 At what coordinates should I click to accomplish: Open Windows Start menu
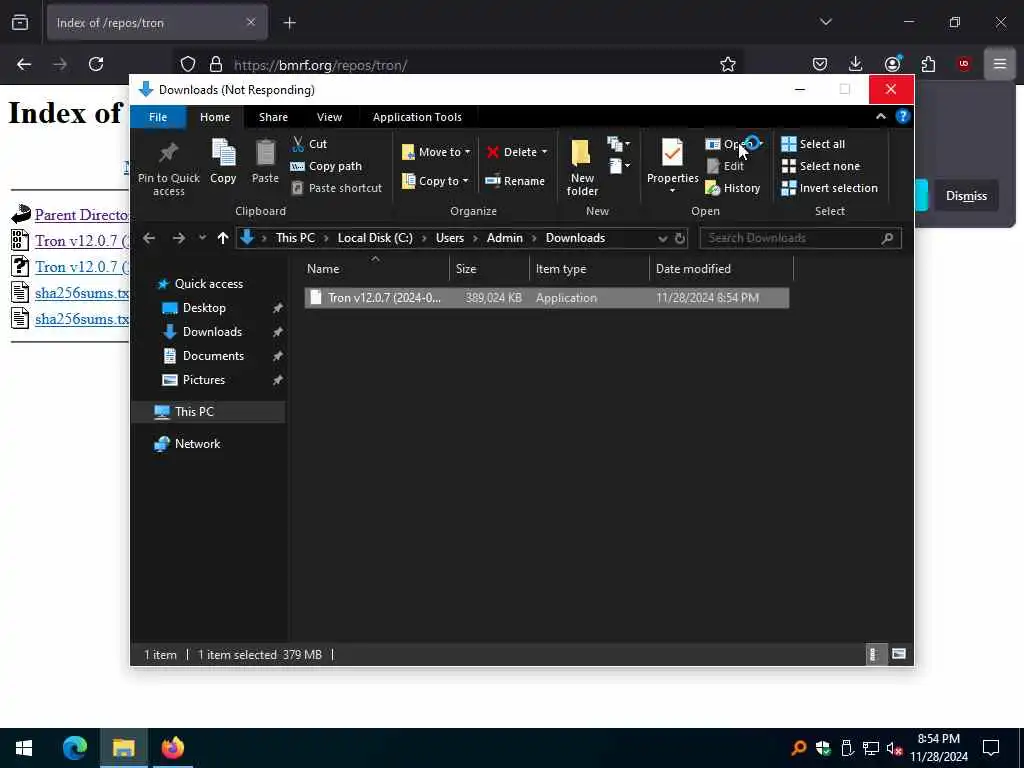[x=24, y=748]
